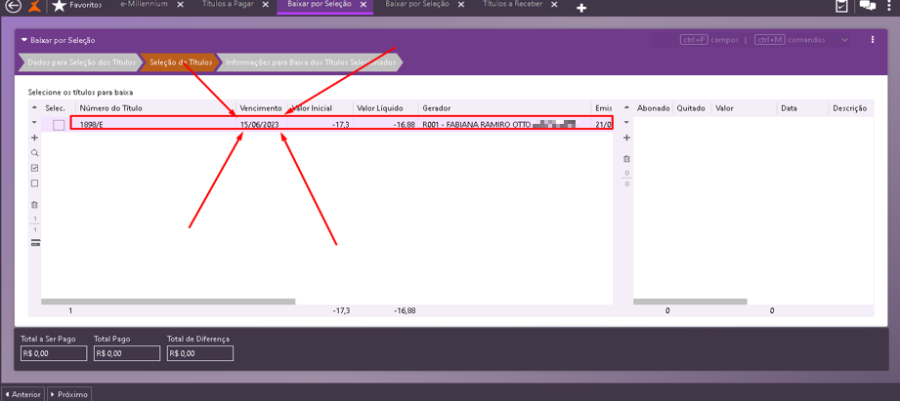Viewport: 900px width, 402px height.
Task: Click the titles grid horizontal scrollbar
Action: (x=168, y=302)
